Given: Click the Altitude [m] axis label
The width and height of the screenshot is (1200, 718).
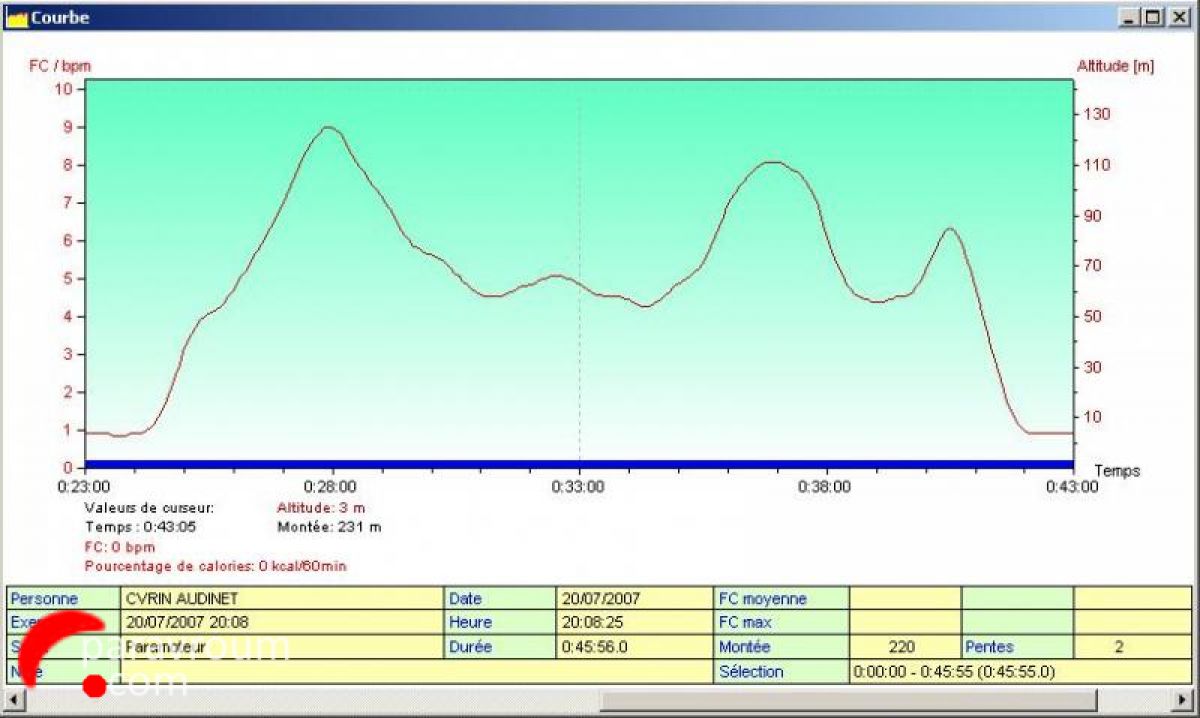Looking at the screenshot, I should point(1115,66).
